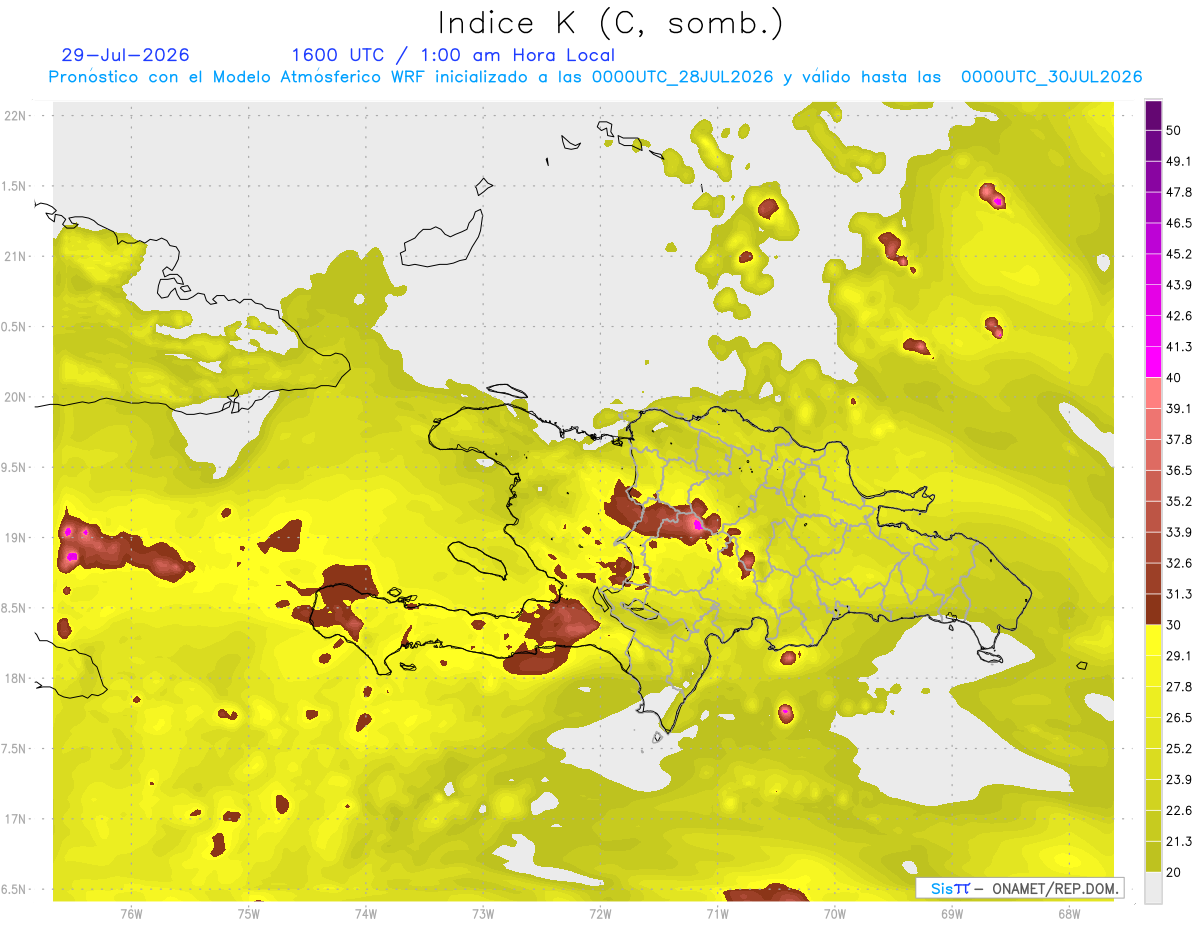Click legend value '31.3'

(1179, 594)
